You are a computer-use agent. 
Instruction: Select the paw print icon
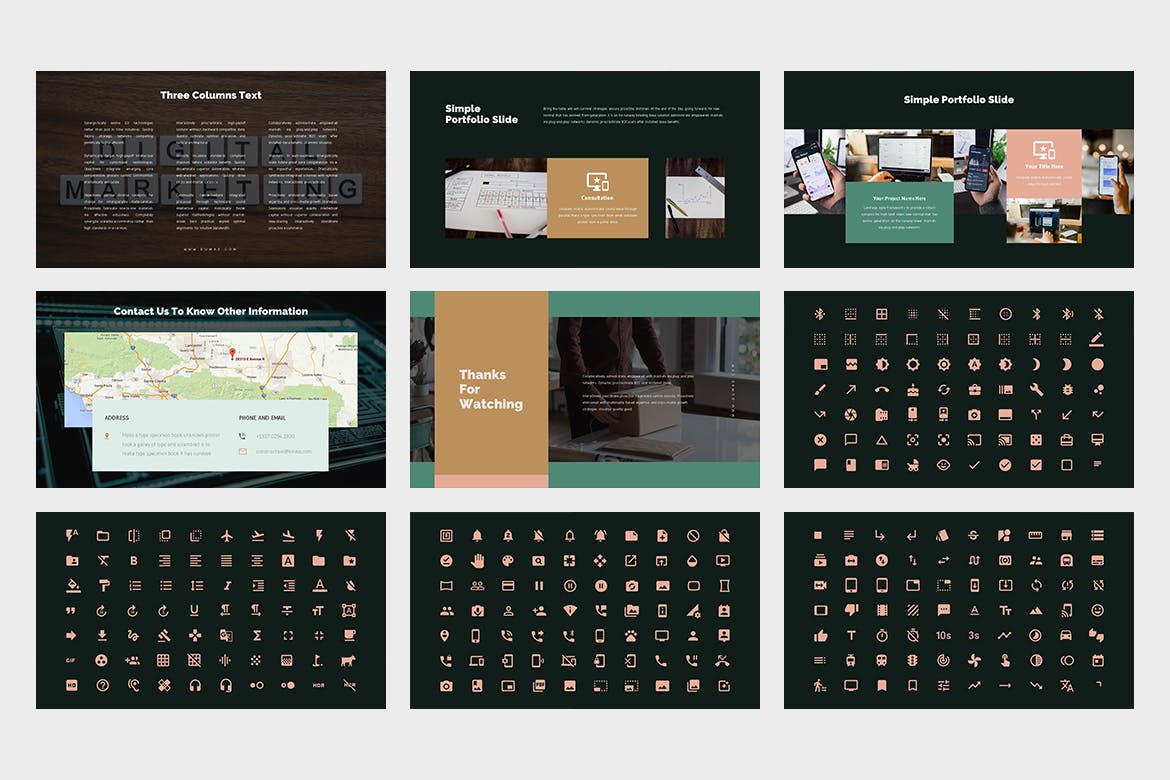(x=631, y=635)
